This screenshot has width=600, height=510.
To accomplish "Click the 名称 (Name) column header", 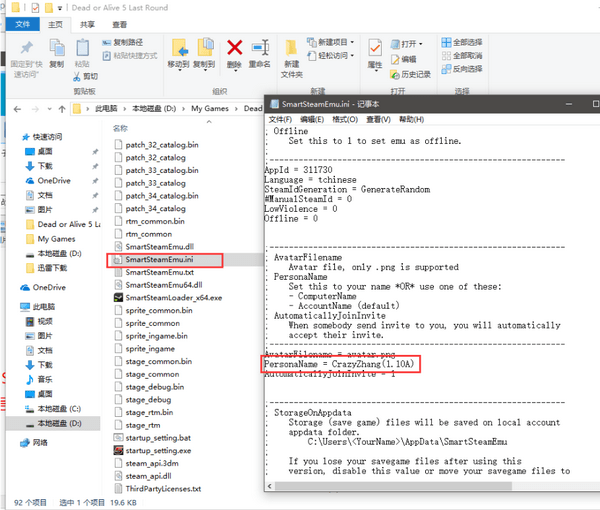I will (120, 129).
